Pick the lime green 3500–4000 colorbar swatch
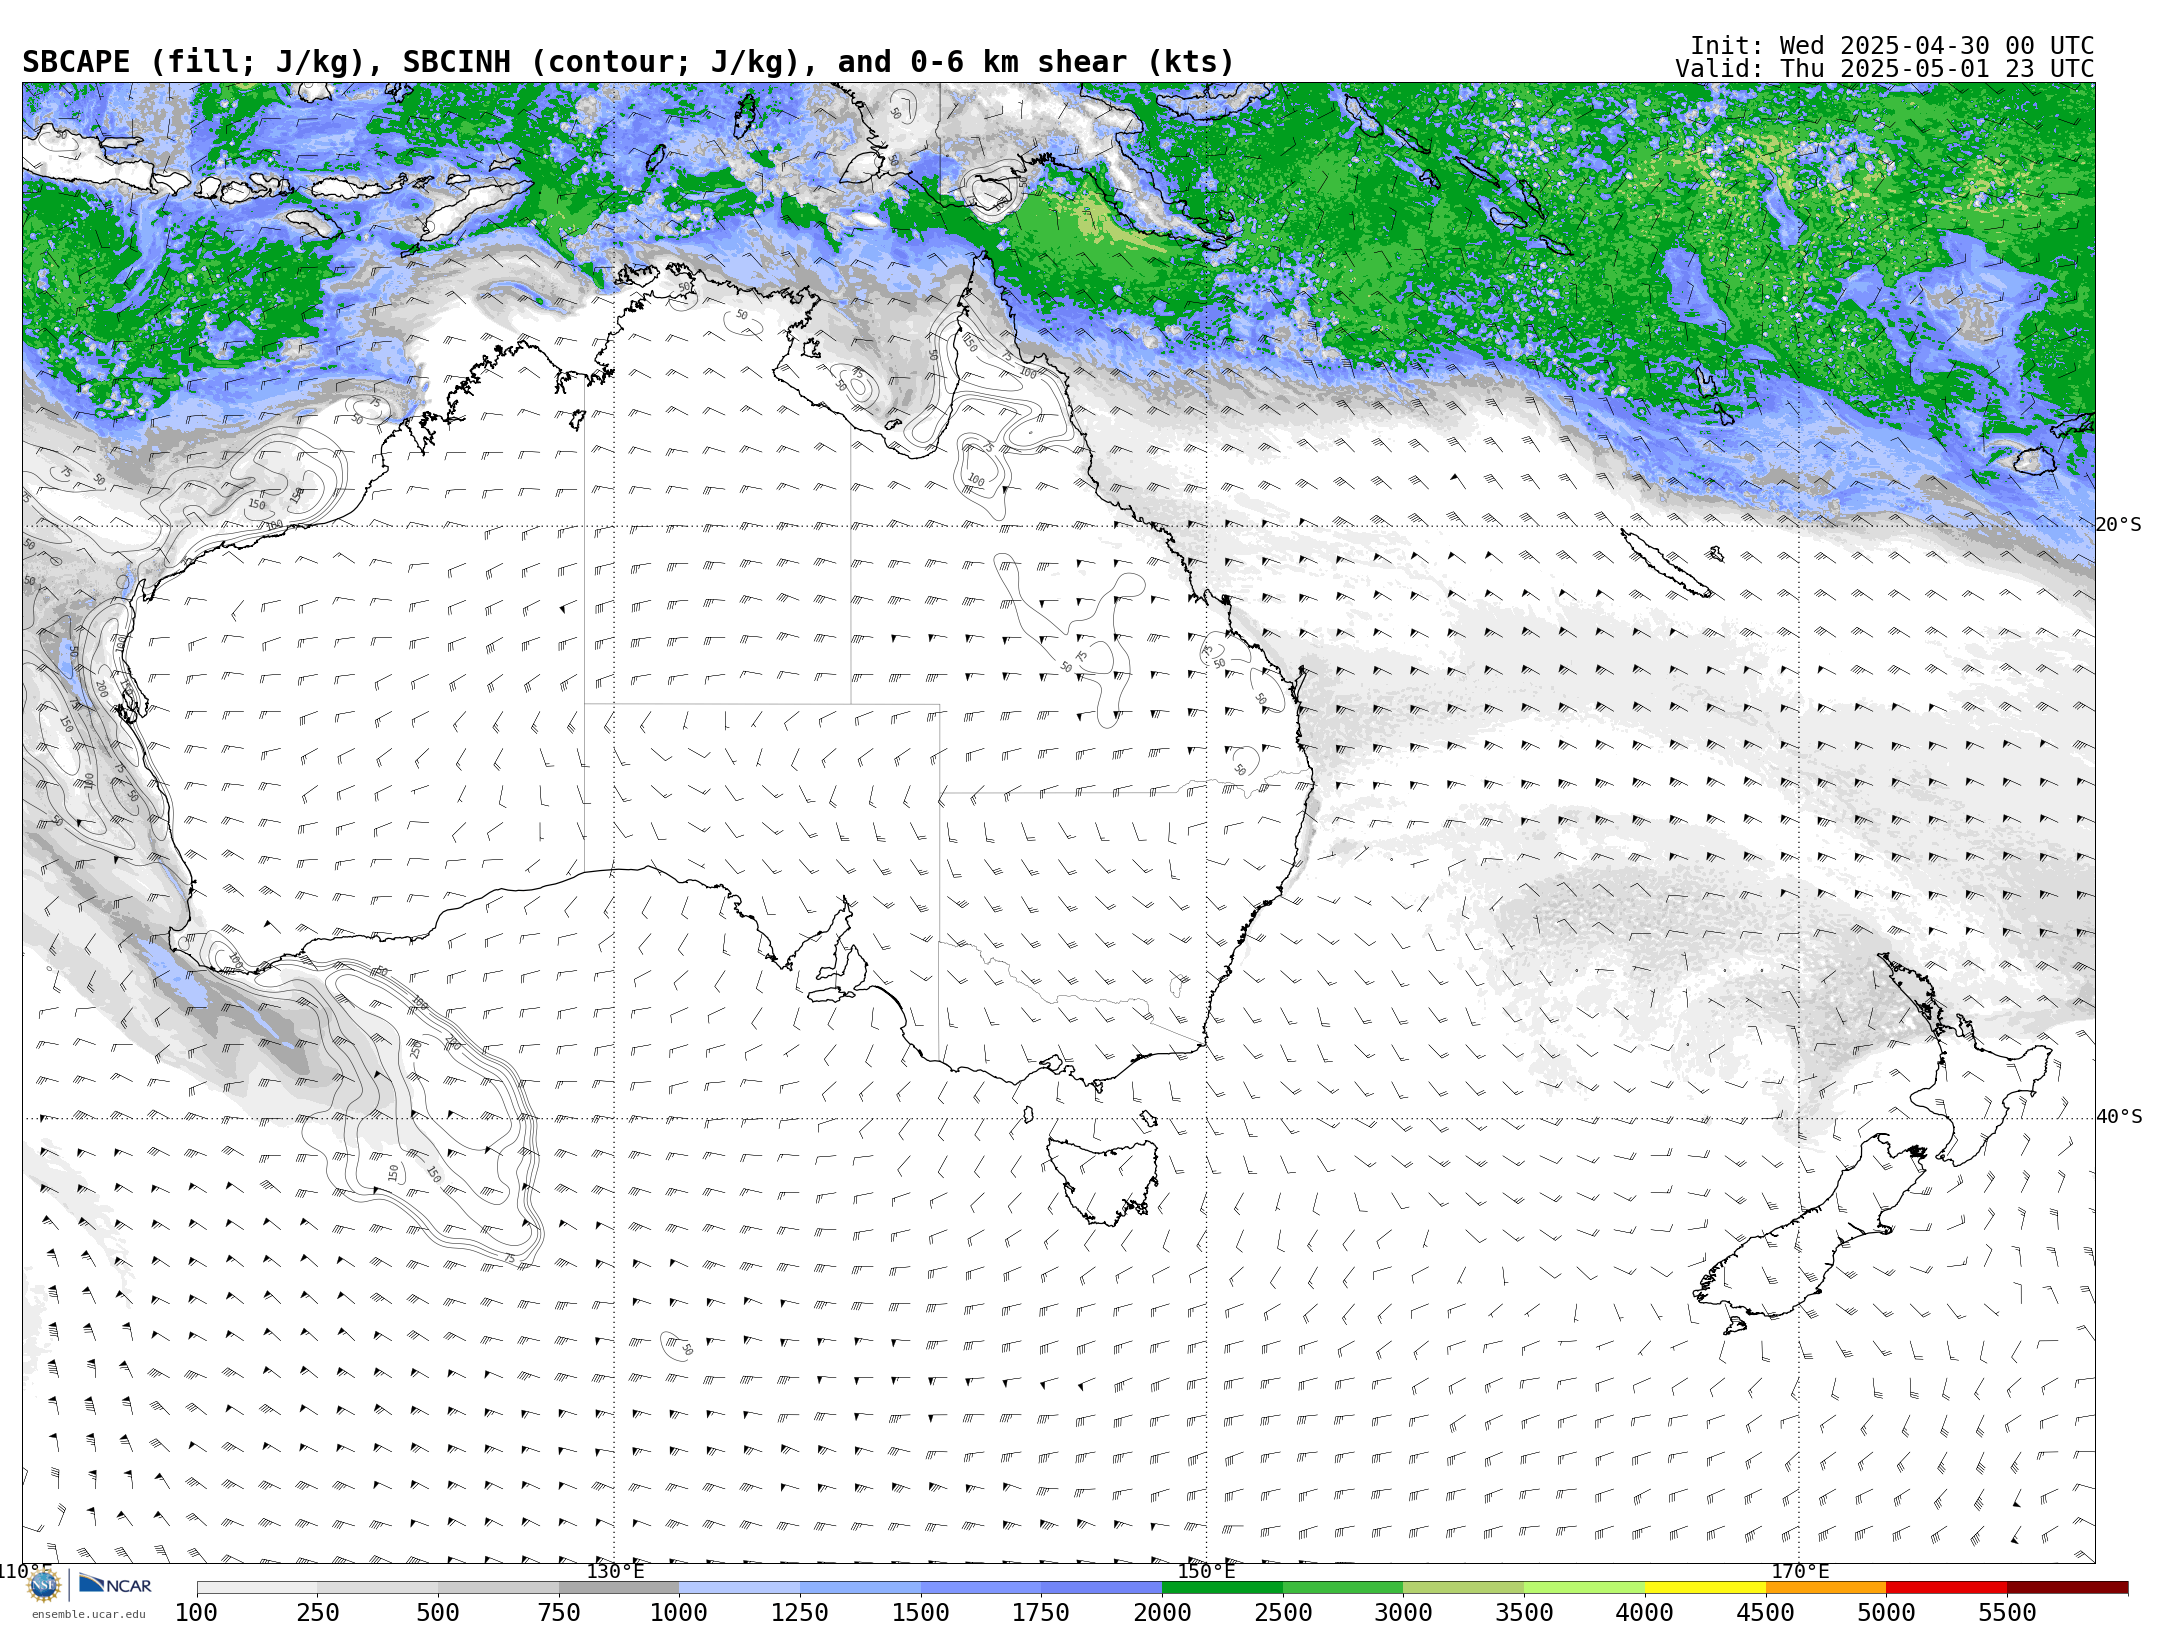The image size is (2160, 1626). pos(1584,1588)
